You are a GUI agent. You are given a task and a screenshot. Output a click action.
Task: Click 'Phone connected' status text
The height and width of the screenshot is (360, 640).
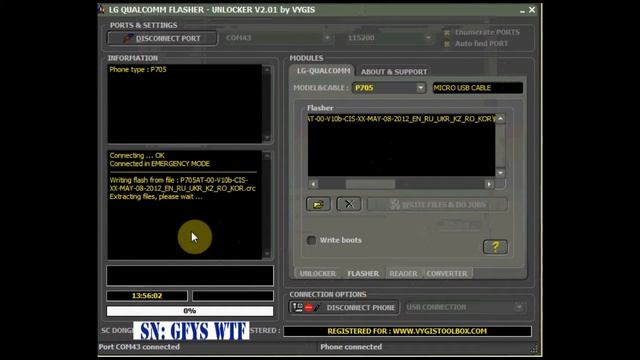pos(351,347)
